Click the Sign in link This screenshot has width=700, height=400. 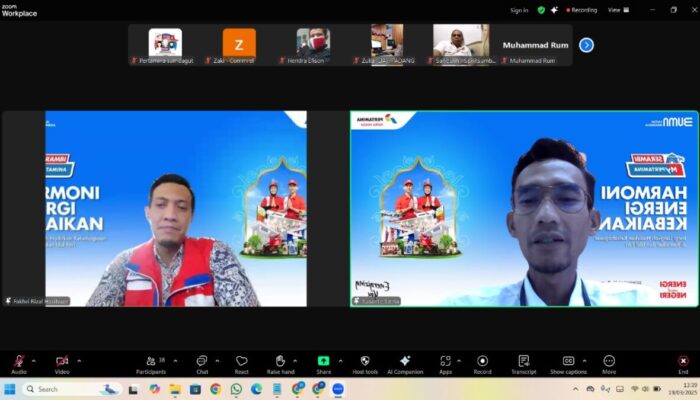(x=519, y=10)
